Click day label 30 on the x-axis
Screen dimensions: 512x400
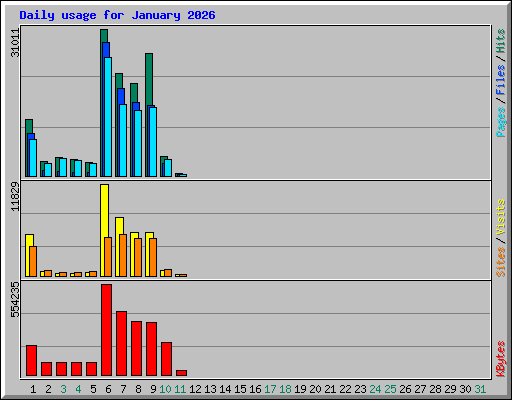click(x=465, y=389)
